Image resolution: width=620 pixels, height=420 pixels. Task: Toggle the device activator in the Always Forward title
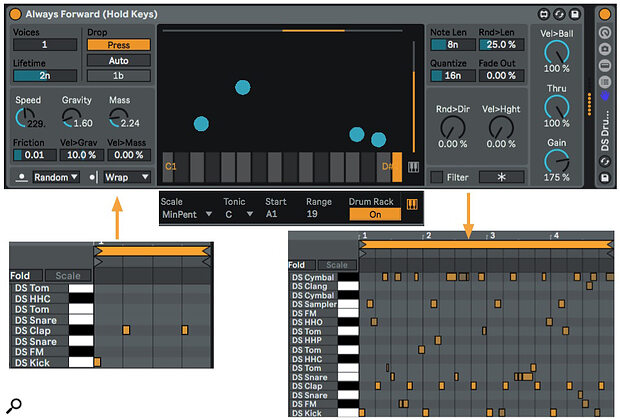pos(15,14)
